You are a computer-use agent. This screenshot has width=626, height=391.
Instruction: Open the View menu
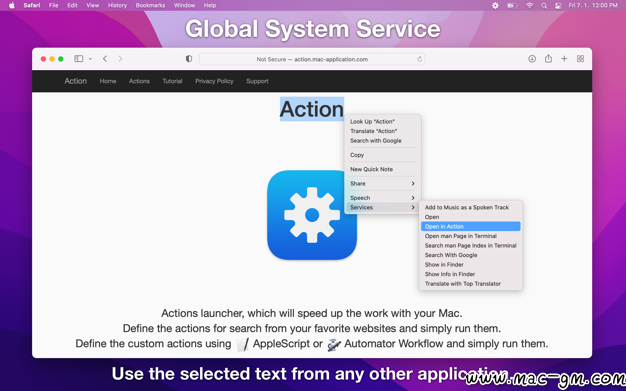click(x=93, y=5)
